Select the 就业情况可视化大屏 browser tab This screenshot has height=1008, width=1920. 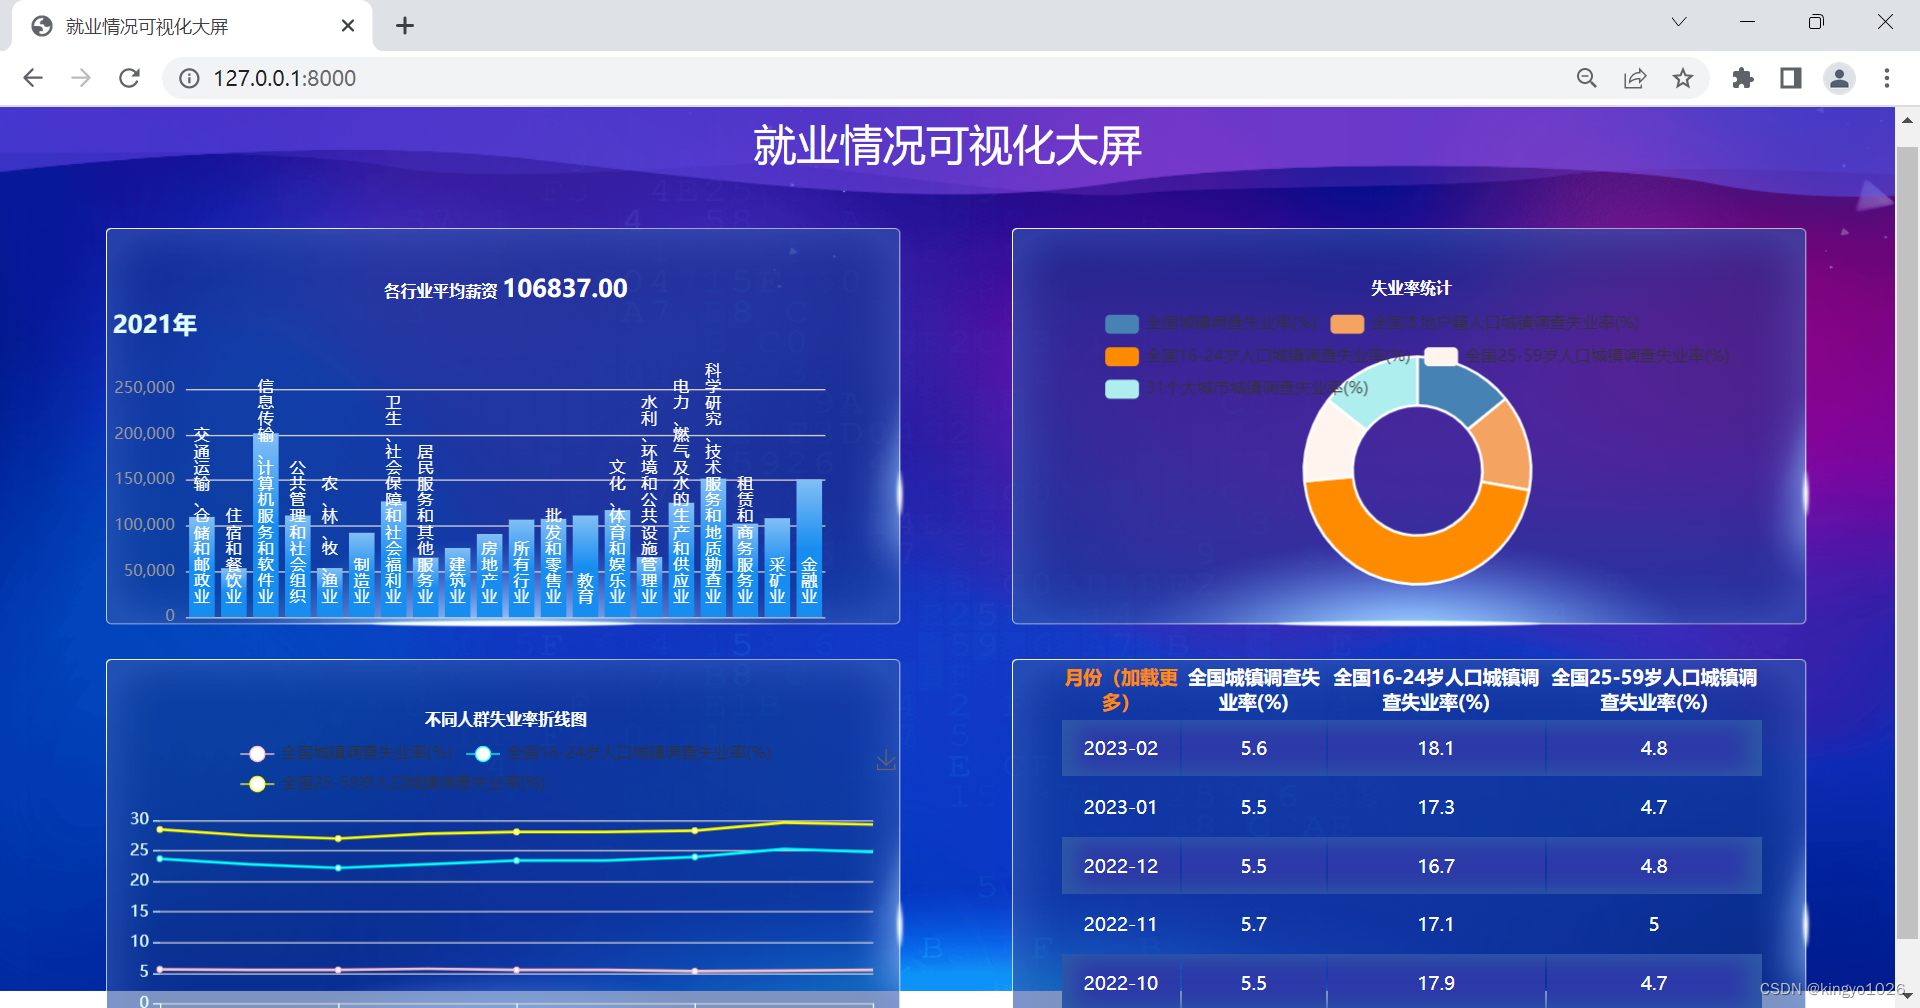[x=192, y=26]
